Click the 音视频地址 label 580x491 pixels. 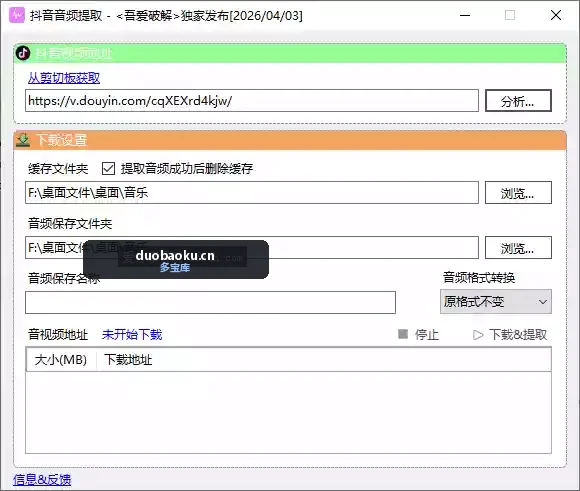[x=58, y=334]
